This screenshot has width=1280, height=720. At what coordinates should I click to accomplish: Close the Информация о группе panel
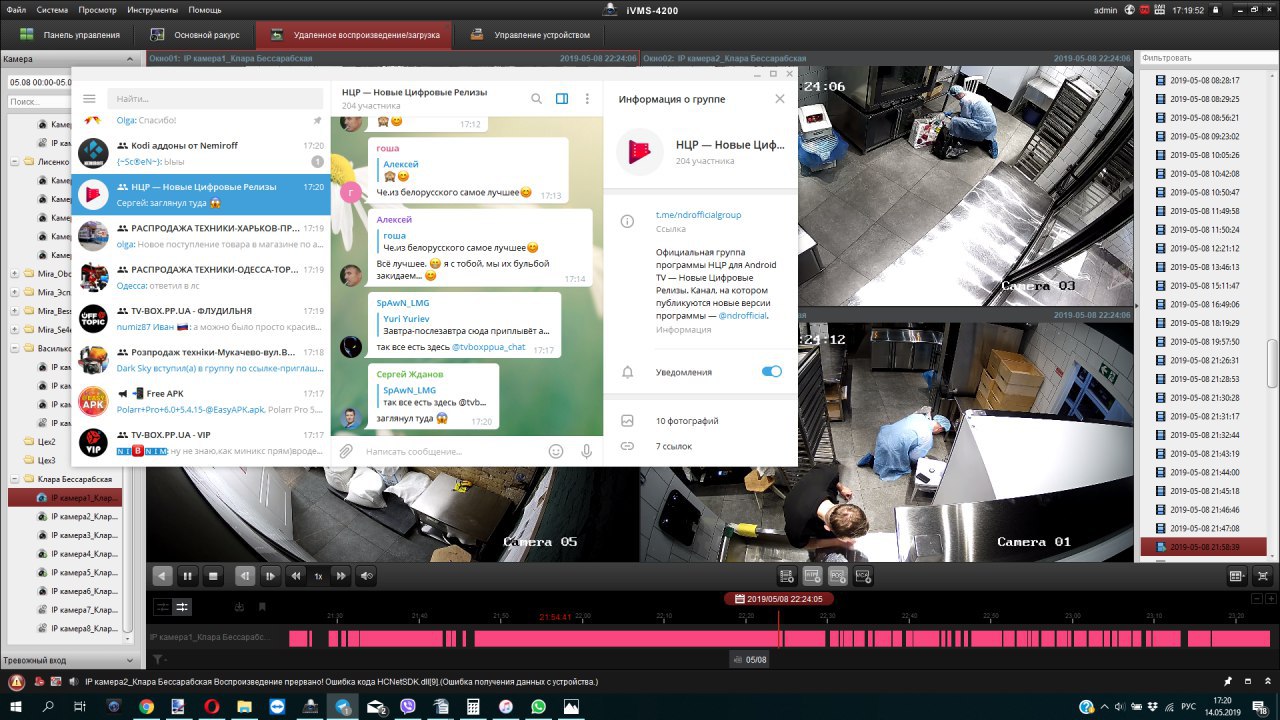tap(780, 99)
